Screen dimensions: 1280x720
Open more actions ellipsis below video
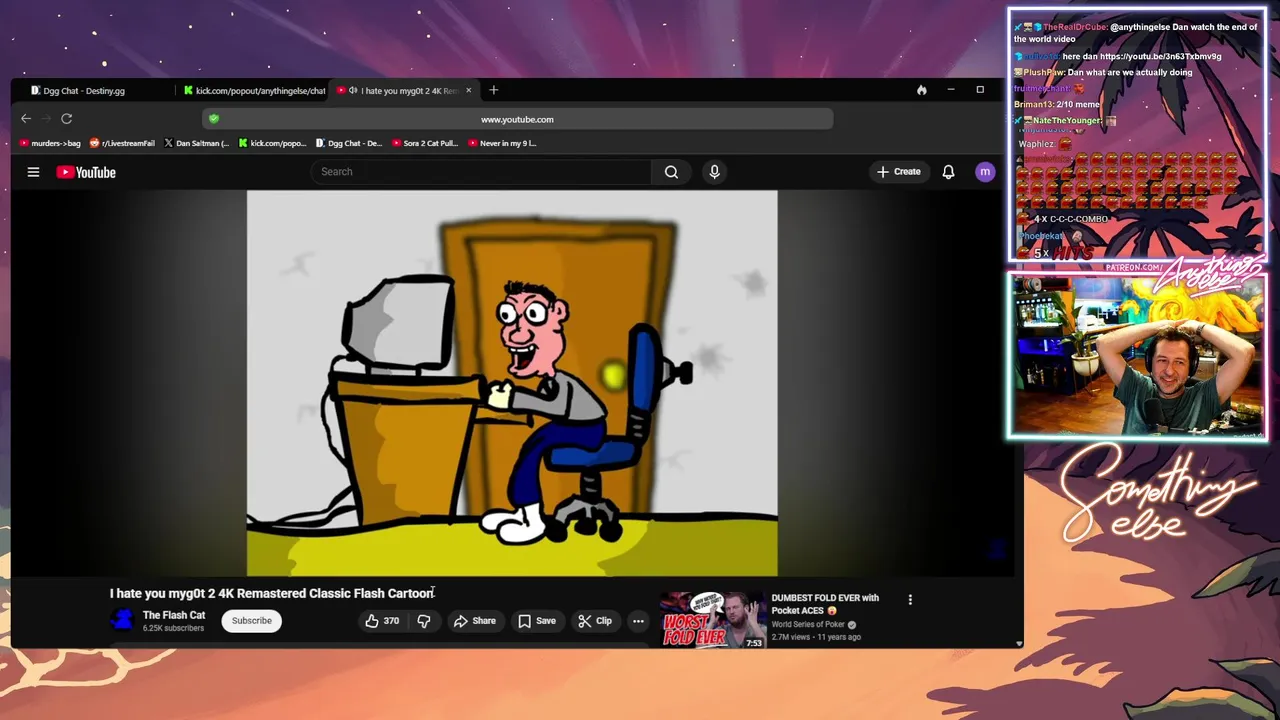(638, 621)
